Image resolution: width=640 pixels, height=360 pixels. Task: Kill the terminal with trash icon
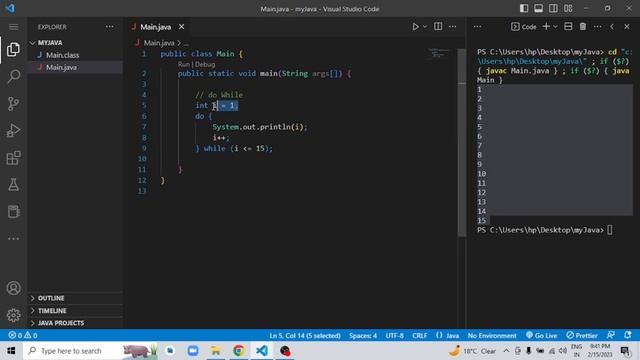coord(583,27)
